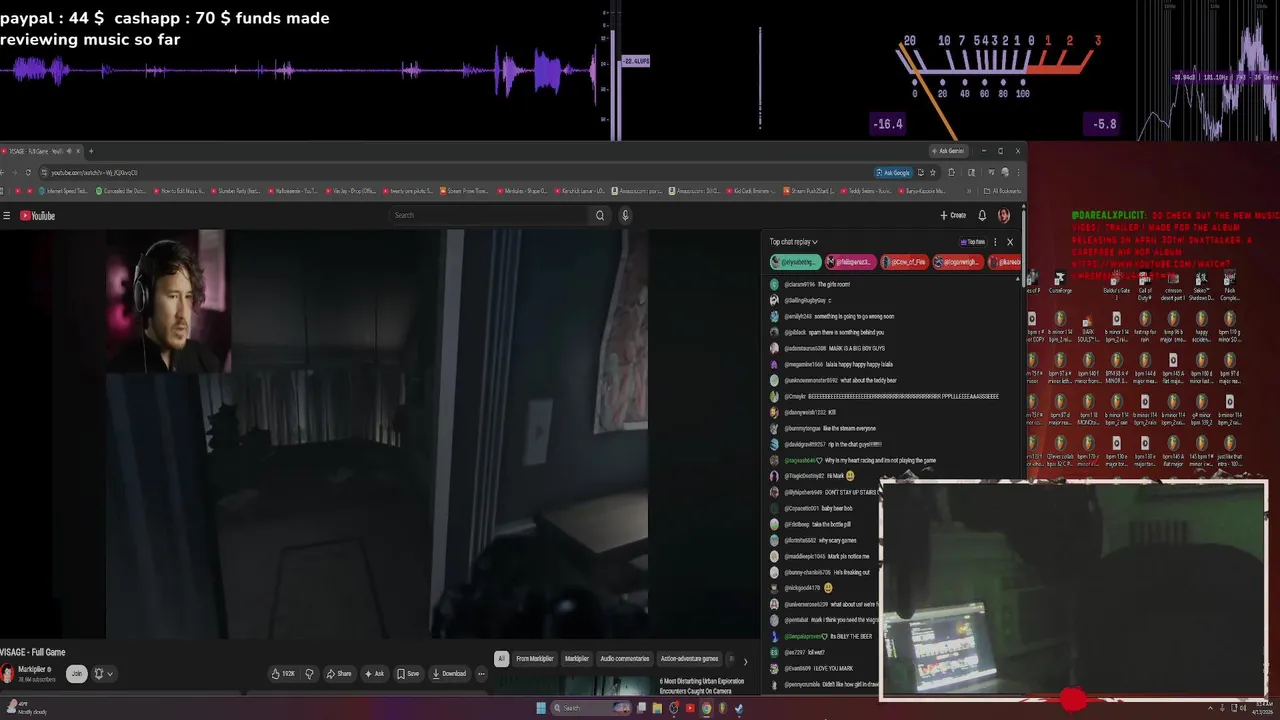Click the @Cow_of_Fire chat chip
1280x720 pixels.
pos(905,262)
